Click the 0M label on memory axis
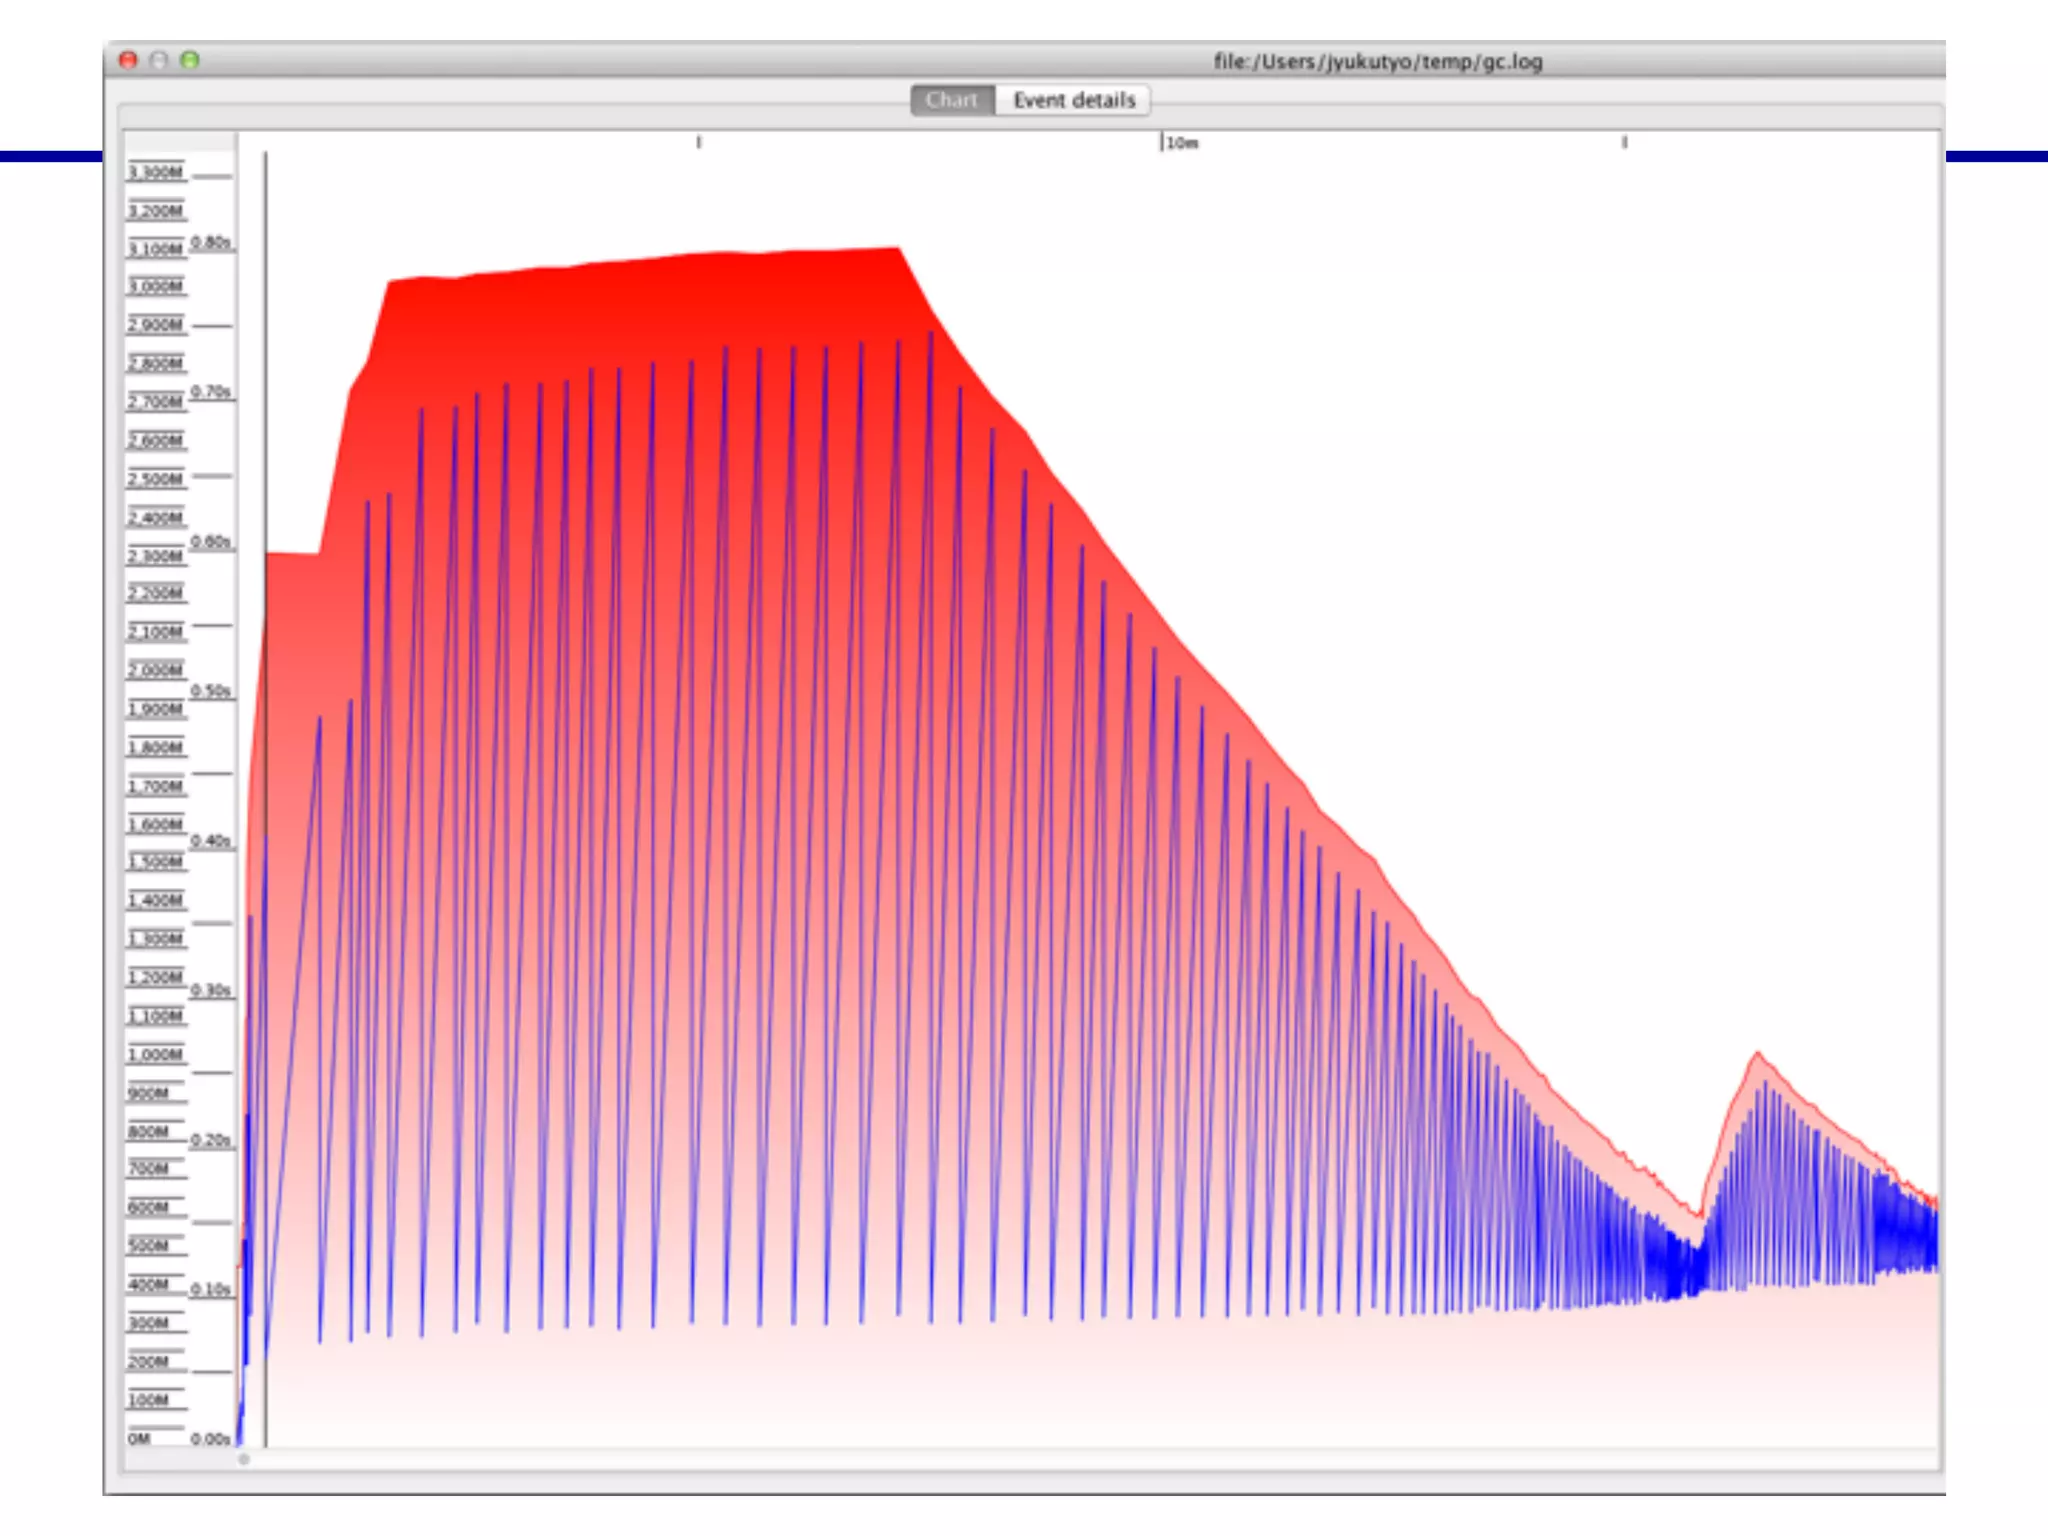This screenshot has width=2048, height=1536. point(139,1438)
